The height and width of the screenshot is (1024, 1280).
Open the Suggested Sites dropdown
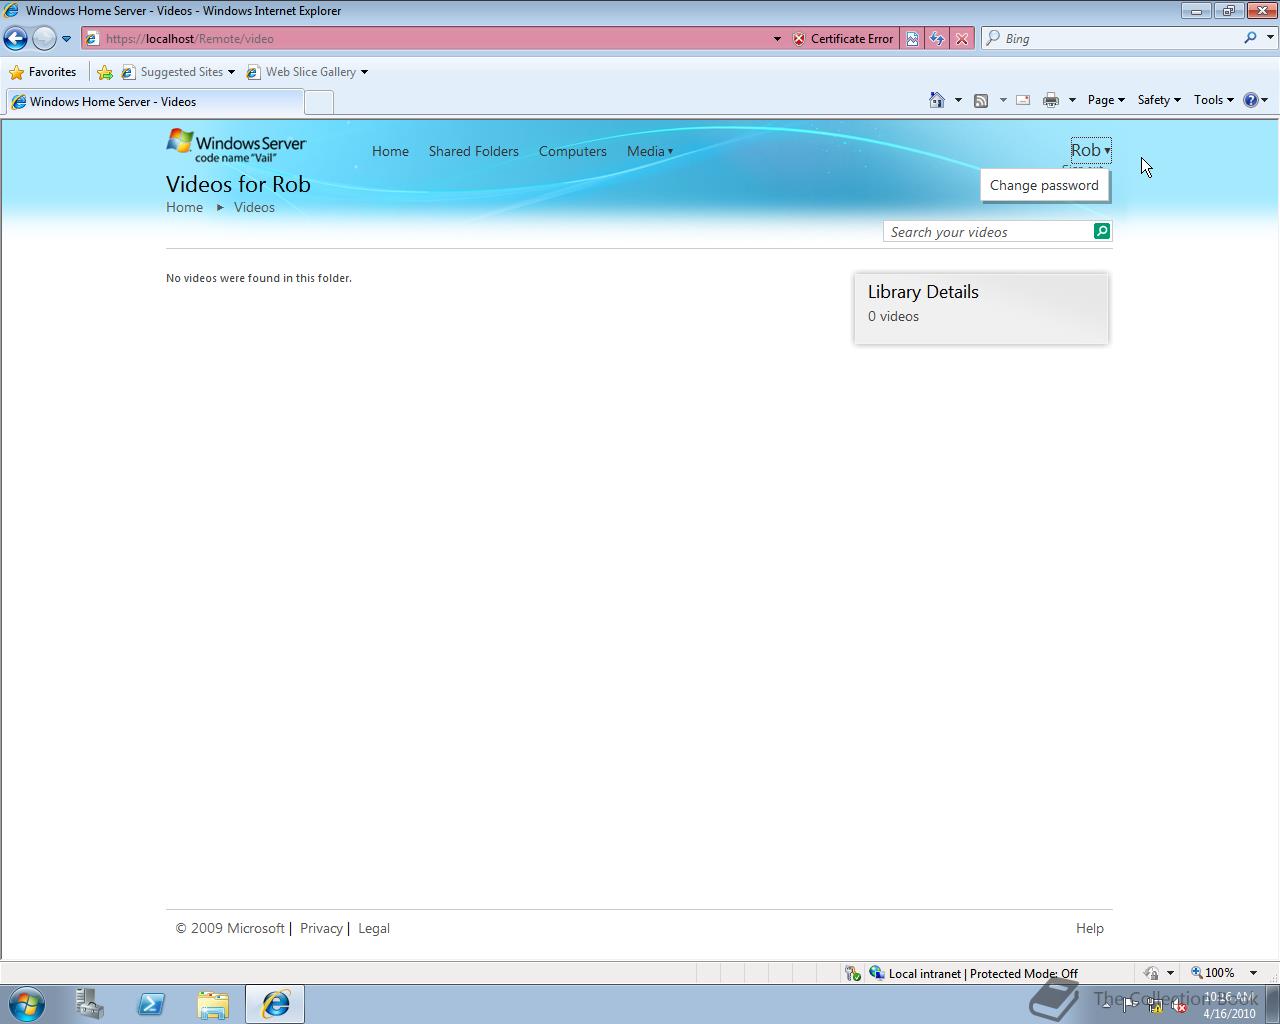(x=178, y=72)
